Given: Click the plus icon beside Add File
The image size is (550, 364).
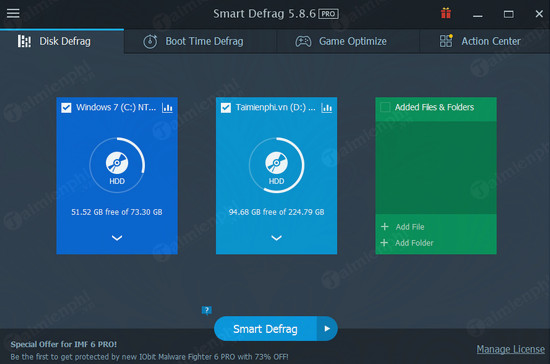Looking at the screenshot, I should coord(384,227).
